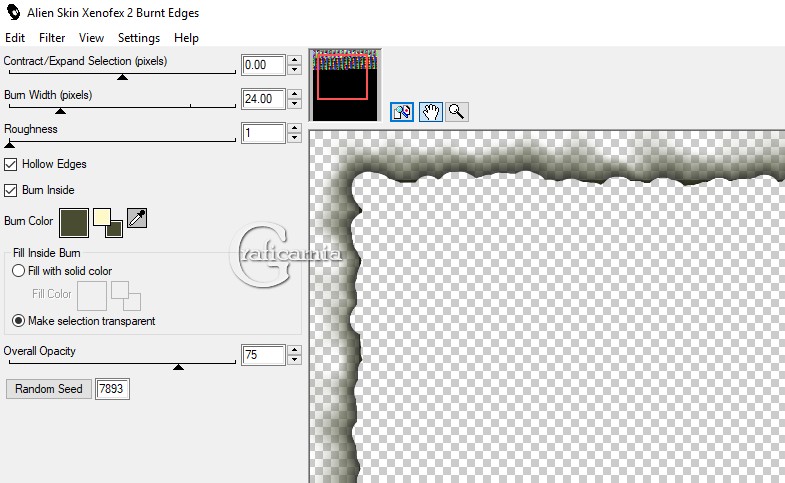
Task: Click the Contract/Expand Selection value field
Action: [263, 65]
